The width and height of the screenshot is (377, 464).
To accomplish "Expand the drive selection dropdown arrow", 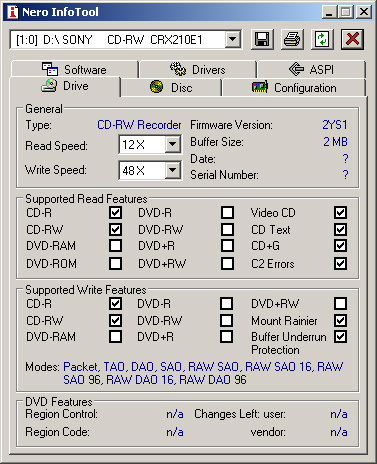I will point(233,40).
